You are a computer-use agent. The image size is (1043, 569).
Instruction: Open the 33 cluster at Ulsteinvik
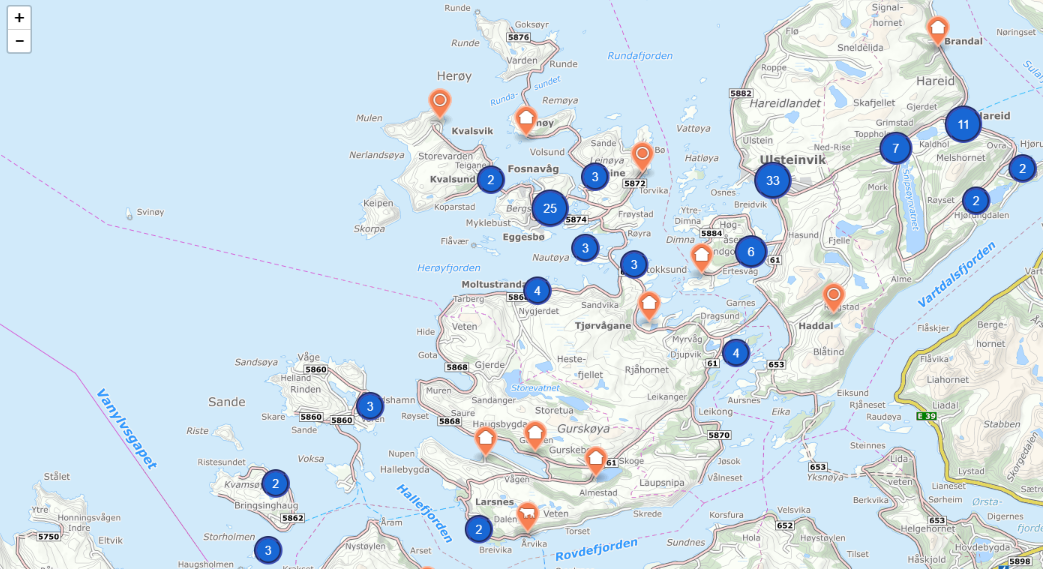tap(772, 180)
